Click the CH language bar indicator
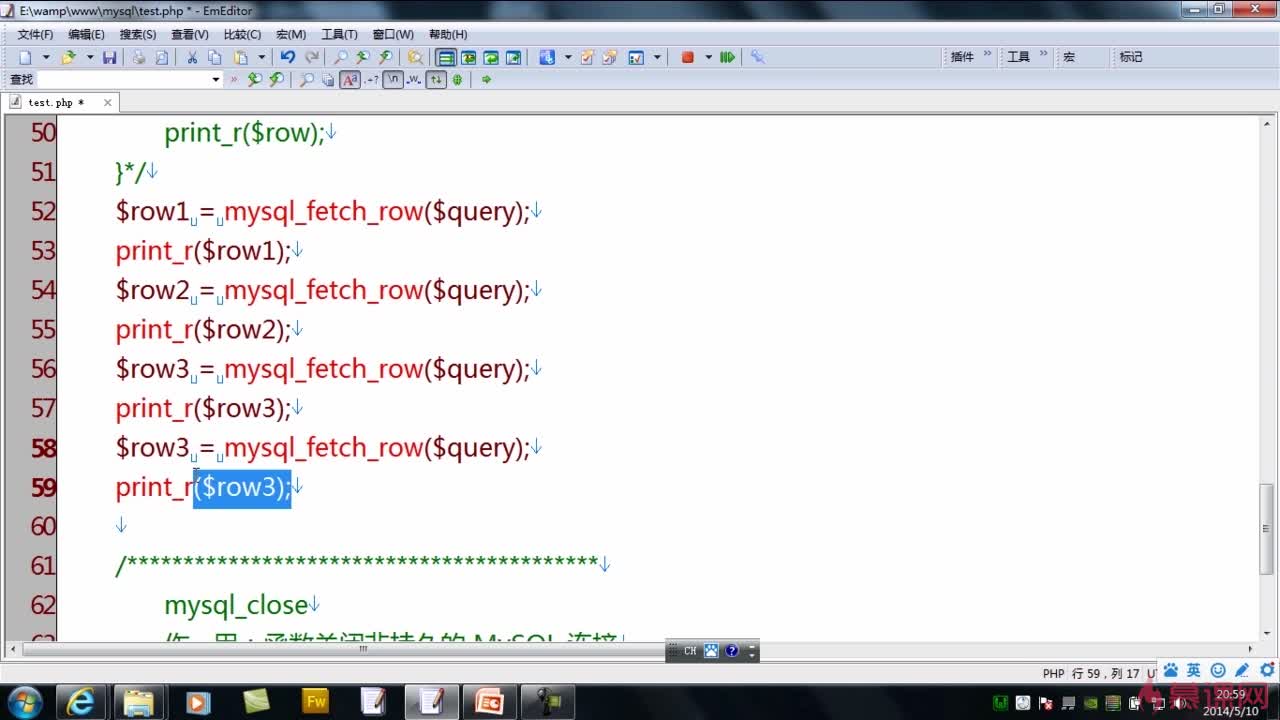The image size is (1280, 720). click(690, 651)
